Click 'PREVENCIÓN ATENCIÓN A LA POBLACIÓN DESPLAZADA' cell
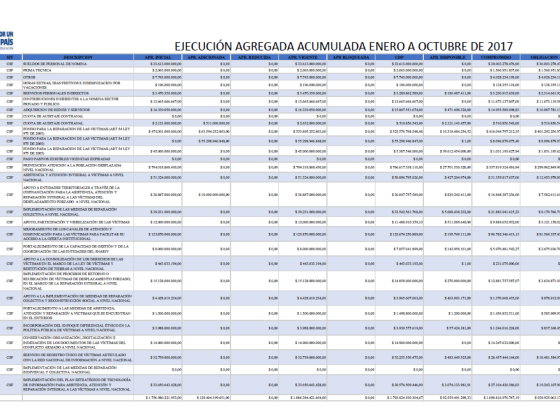This screenshot has width=560, height=420. click(78, 168)
